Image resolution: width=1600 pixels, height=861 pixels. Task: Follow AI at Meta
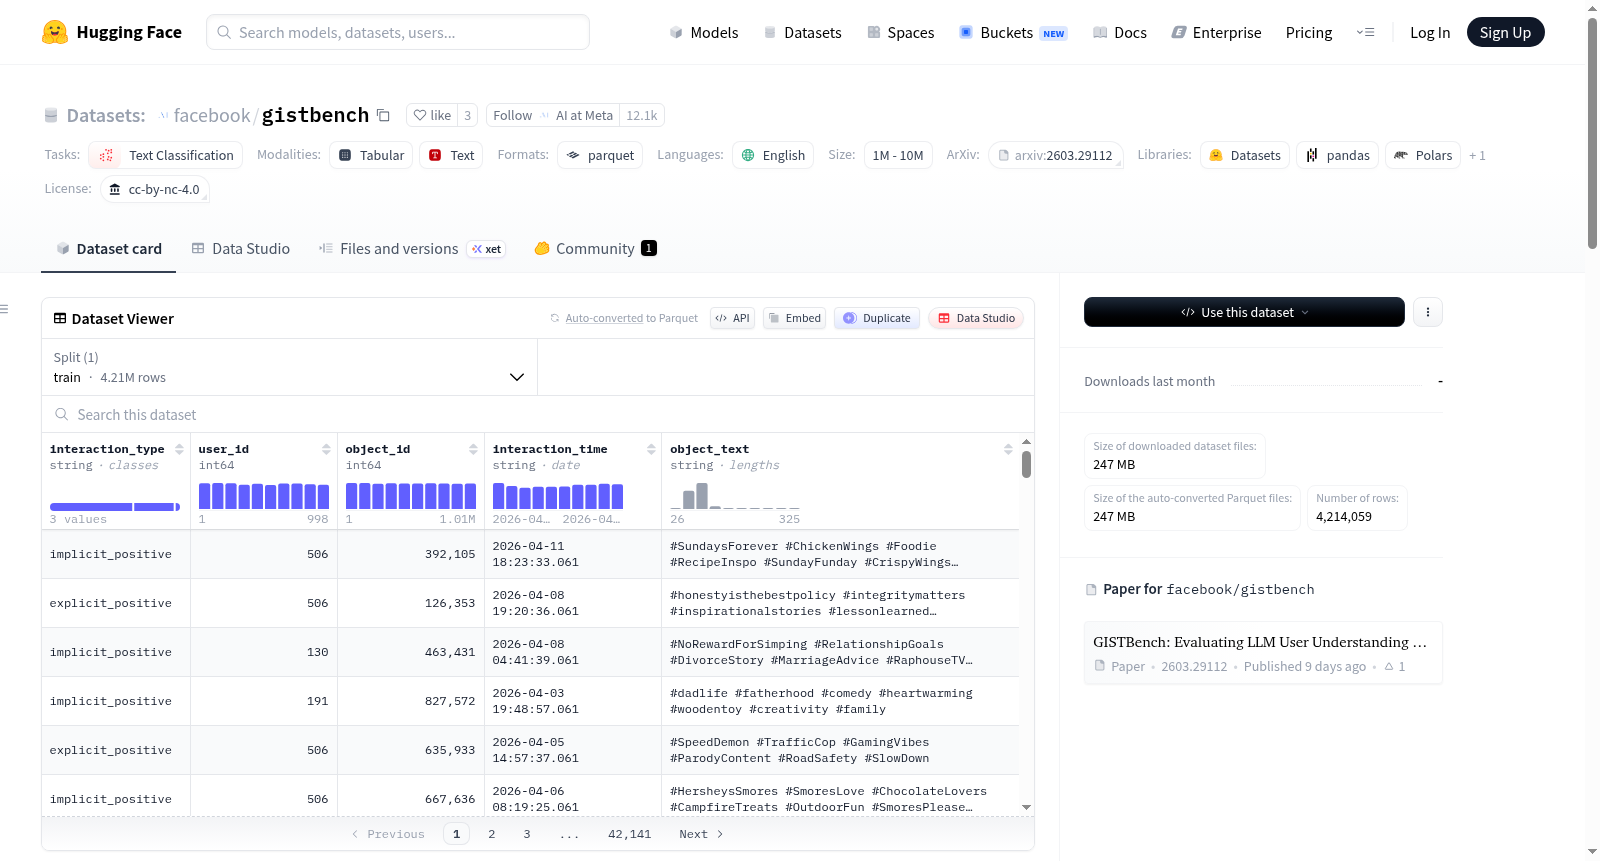pyautogui.click(x=553, y=115)
